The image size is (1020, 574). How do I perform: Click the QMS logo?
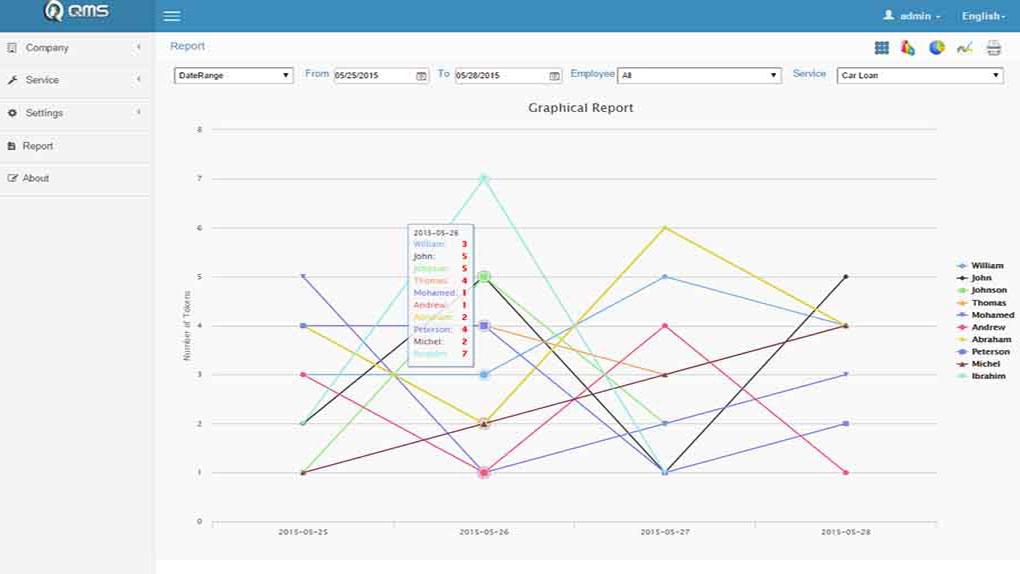click(x=77, y=11)
